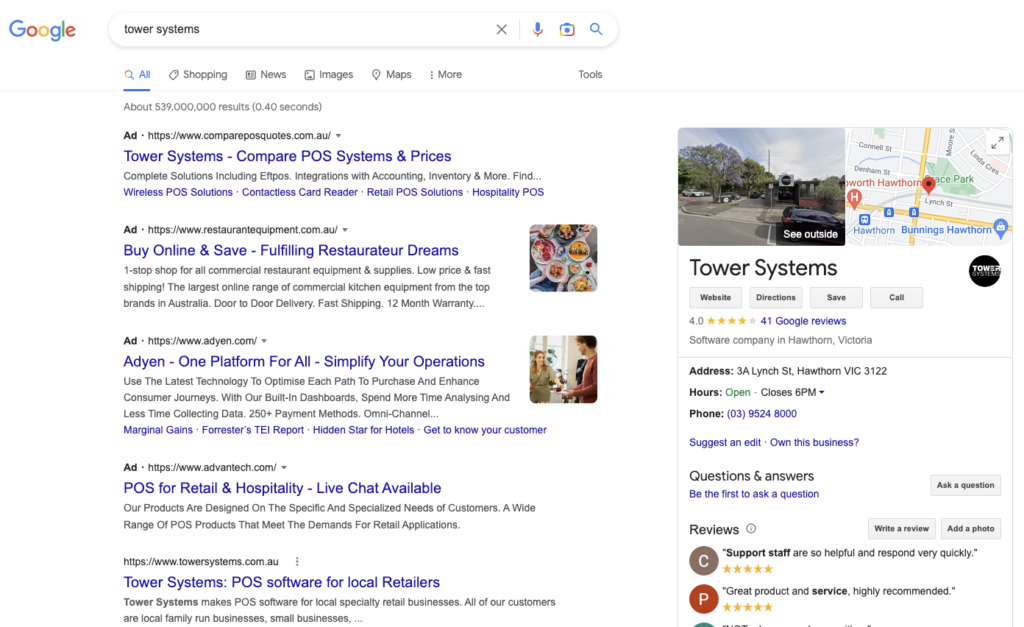
Task: Switch to the Images tab
Action: pyautogui.click(x=328, y=74)
